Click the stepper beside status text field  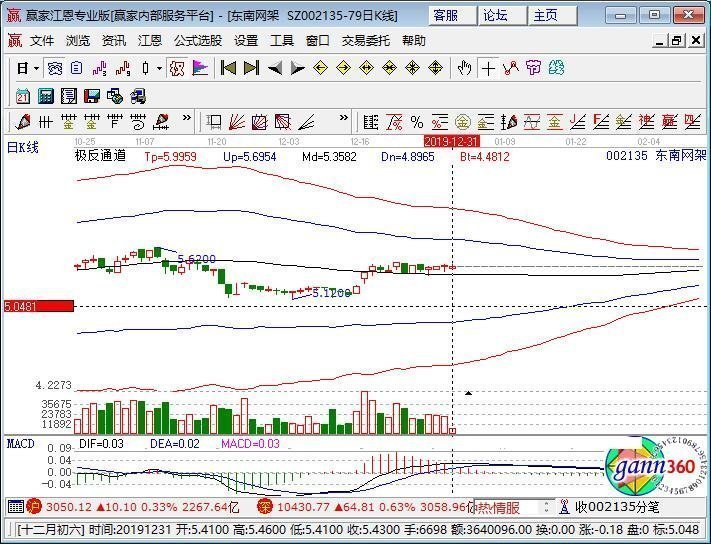547,507
